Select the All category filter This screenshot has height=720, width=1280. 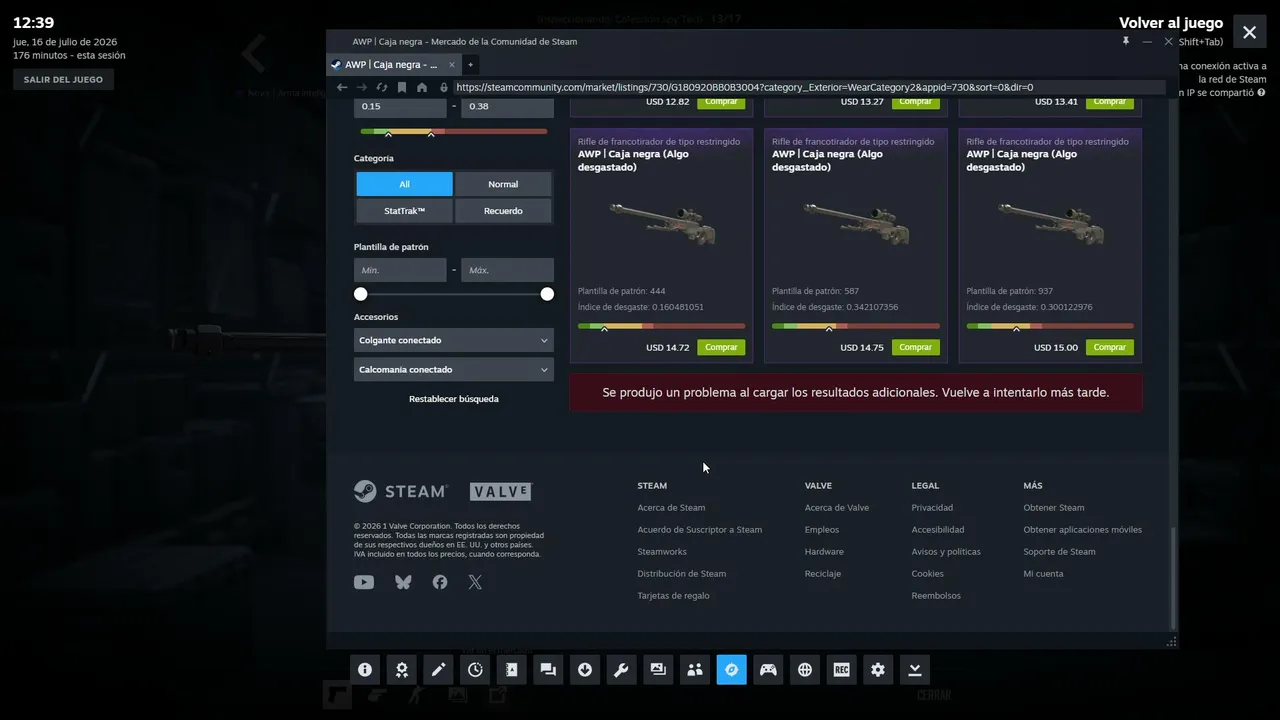point(404,184)
